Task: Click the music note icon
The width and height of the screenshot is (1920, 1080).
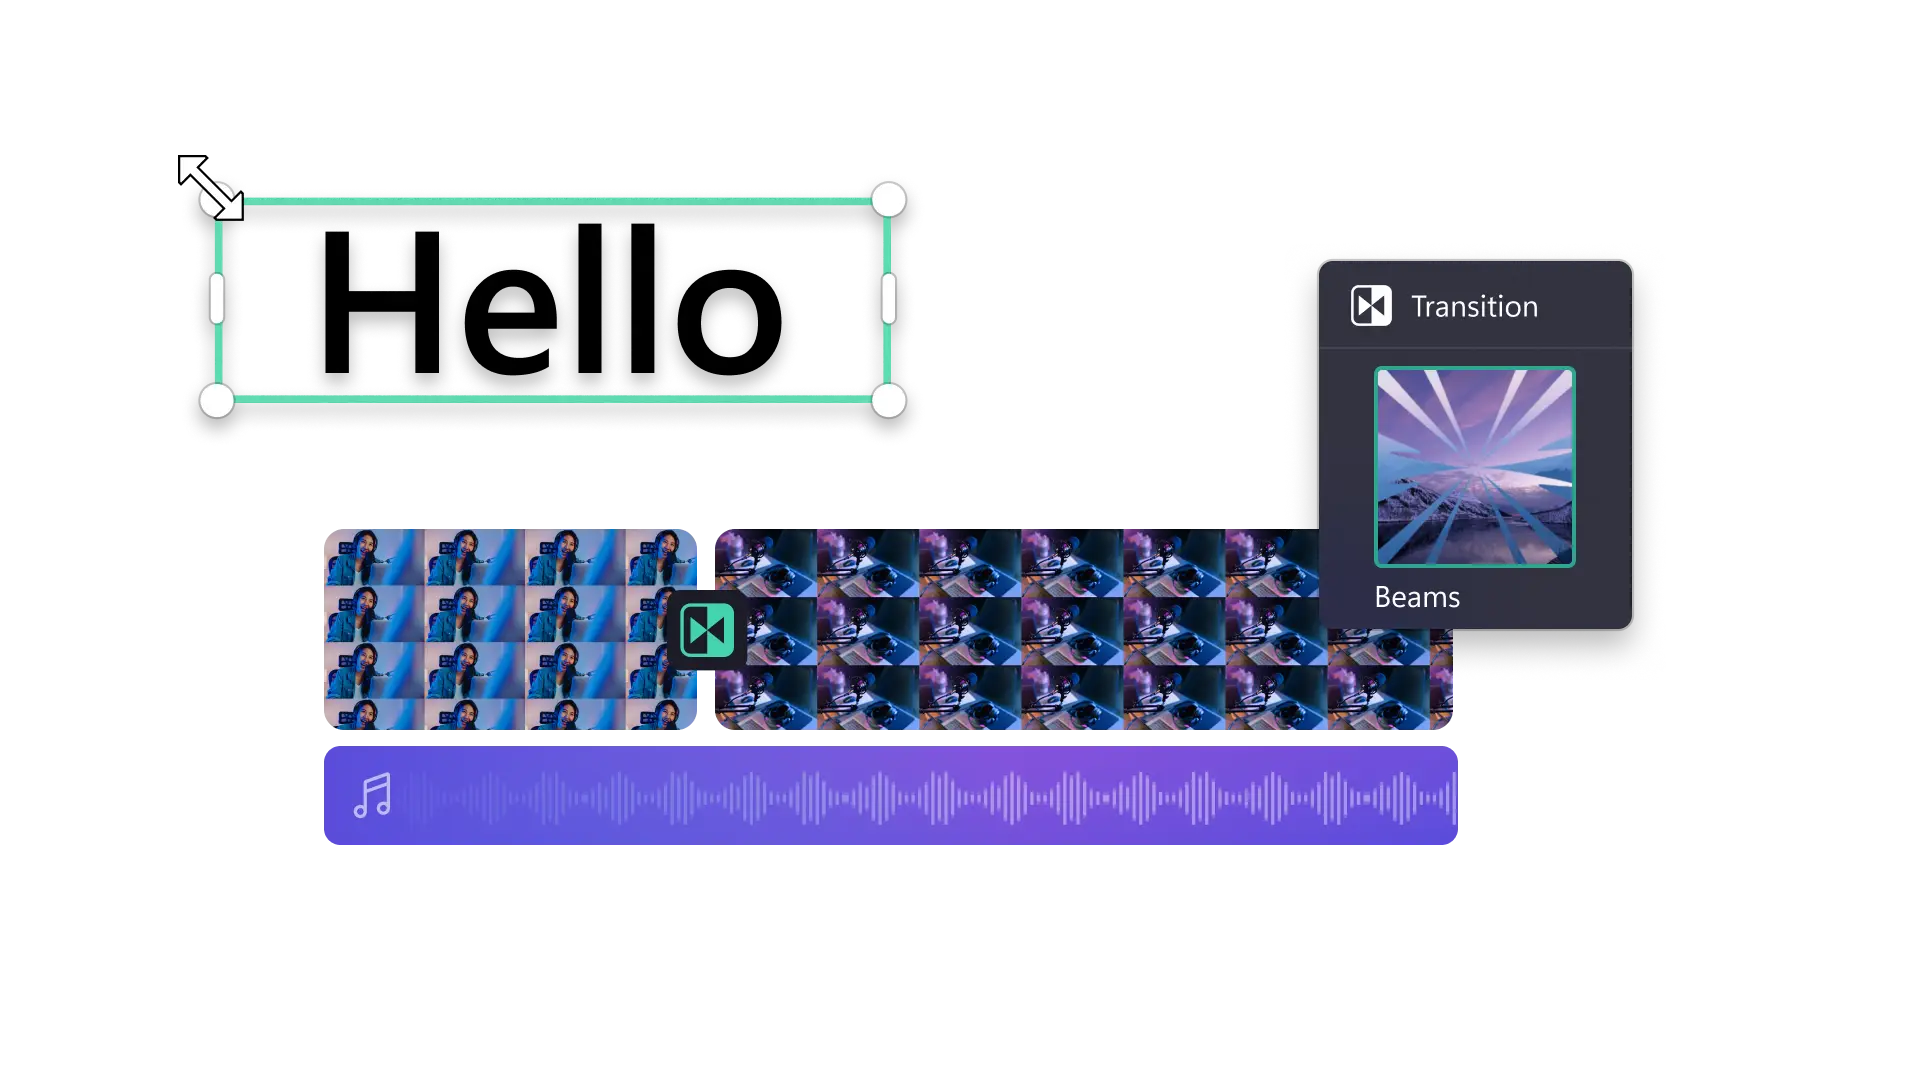Action: click(373, 796)
